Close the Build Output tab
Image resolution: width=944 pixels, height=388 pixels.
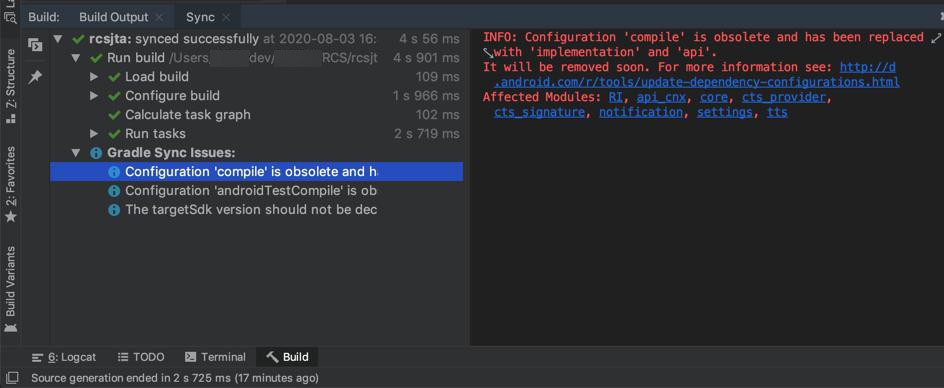point(159,17)
